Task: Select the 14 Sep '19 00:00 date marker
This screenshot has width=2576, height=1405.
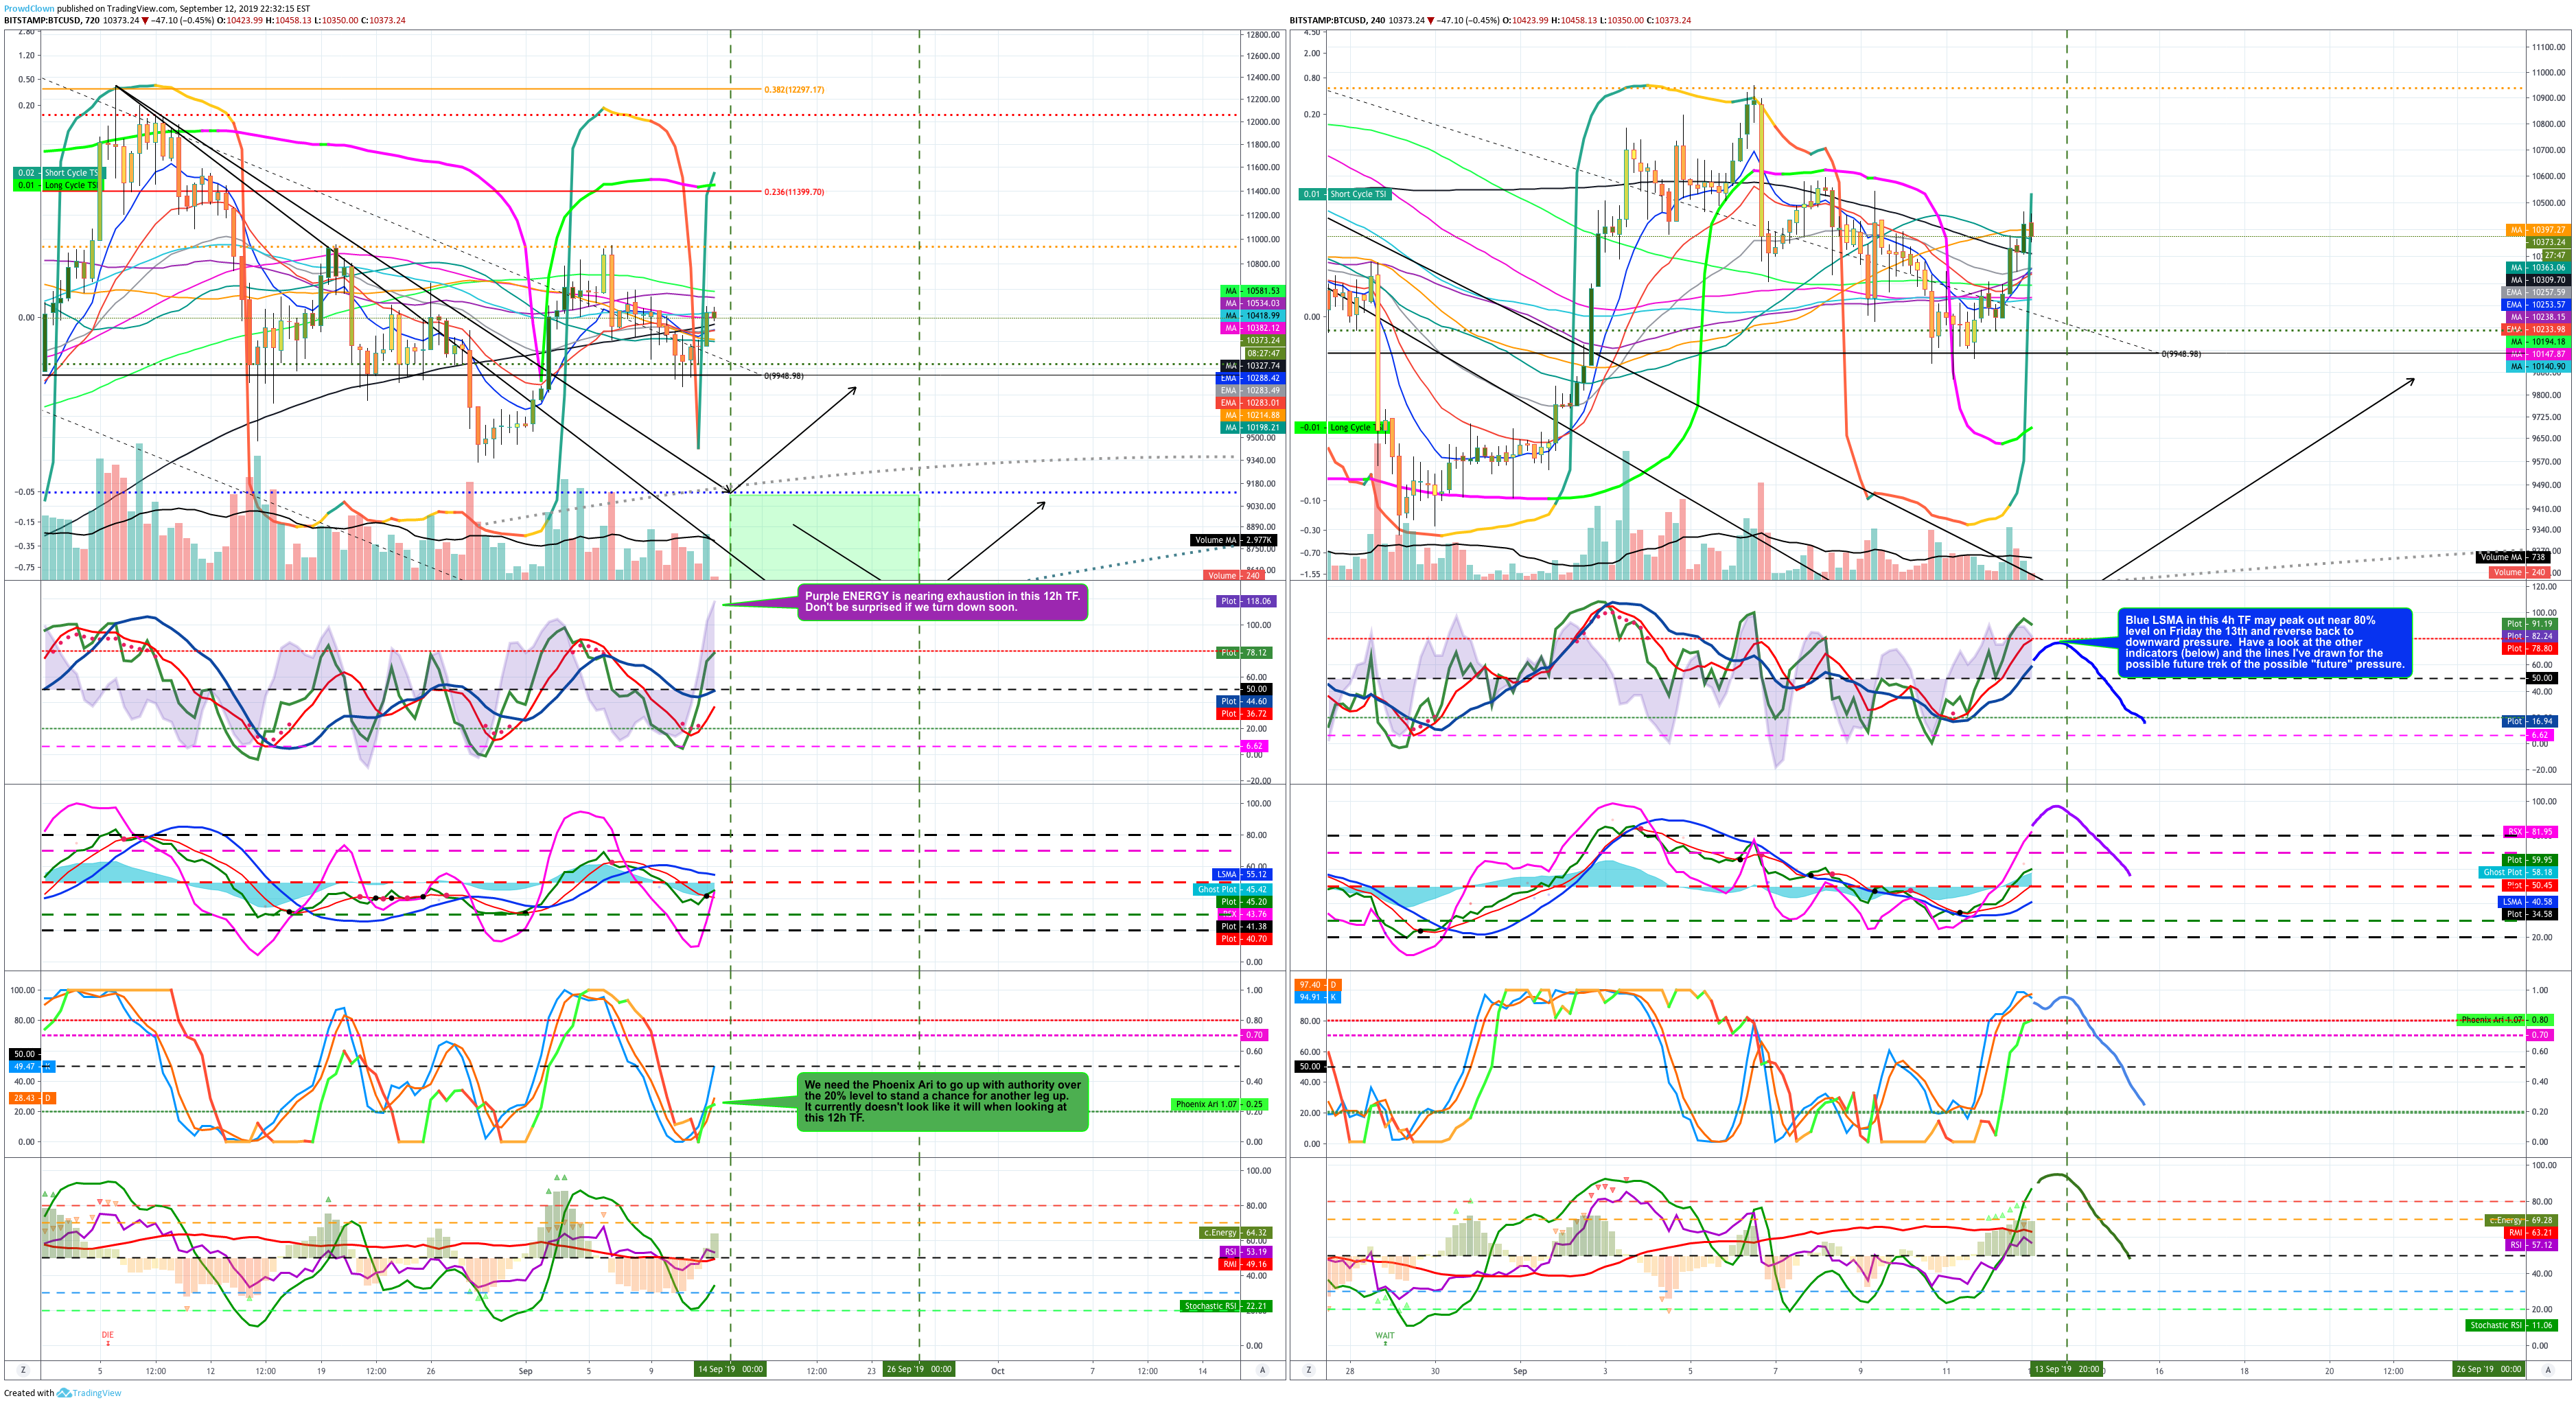Action: (731, 1370)
